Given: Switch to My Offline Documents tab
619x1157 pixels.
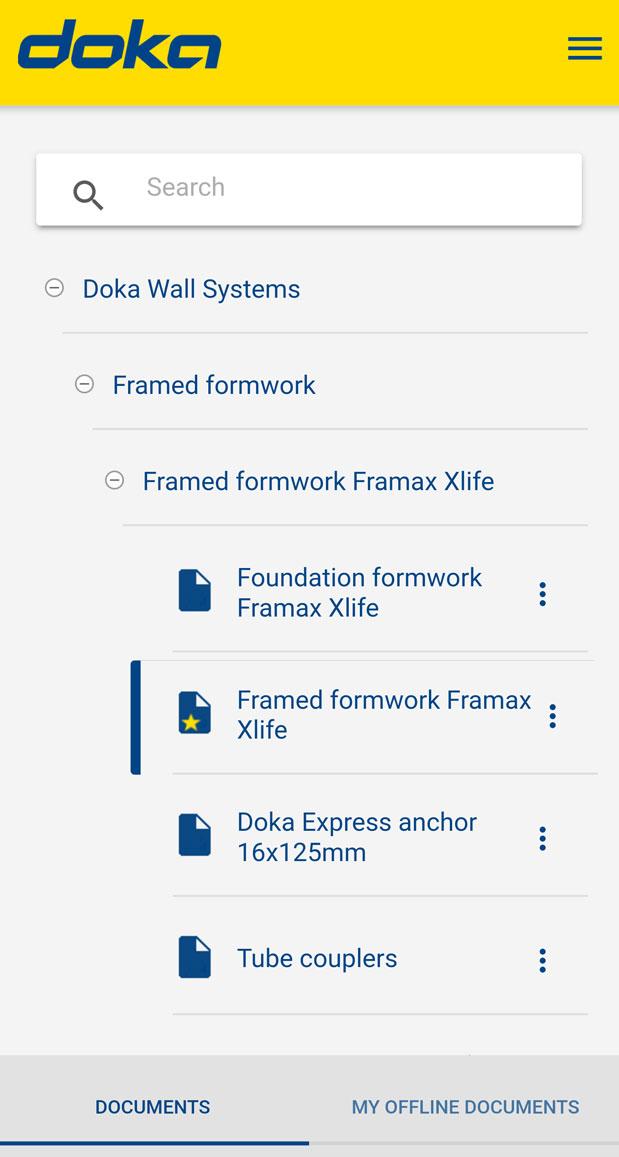Looking at the screenshot, I should click(x=465, y=1107).
